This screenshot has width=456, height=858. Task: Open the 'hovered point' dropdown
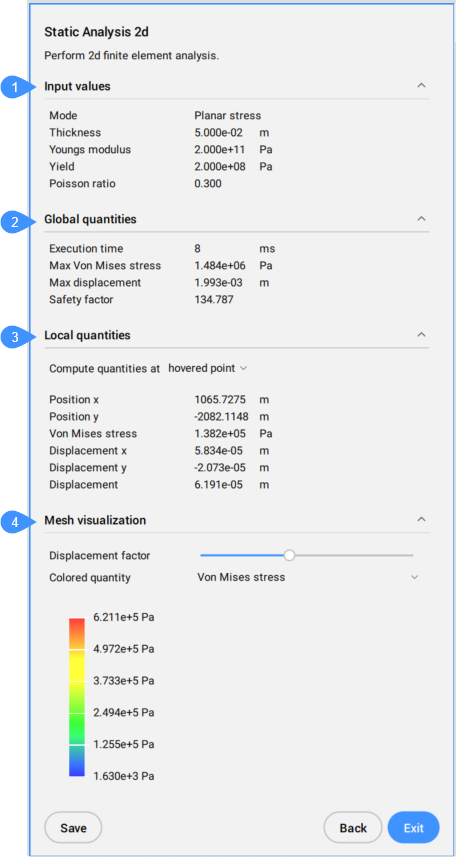point(207,368)
